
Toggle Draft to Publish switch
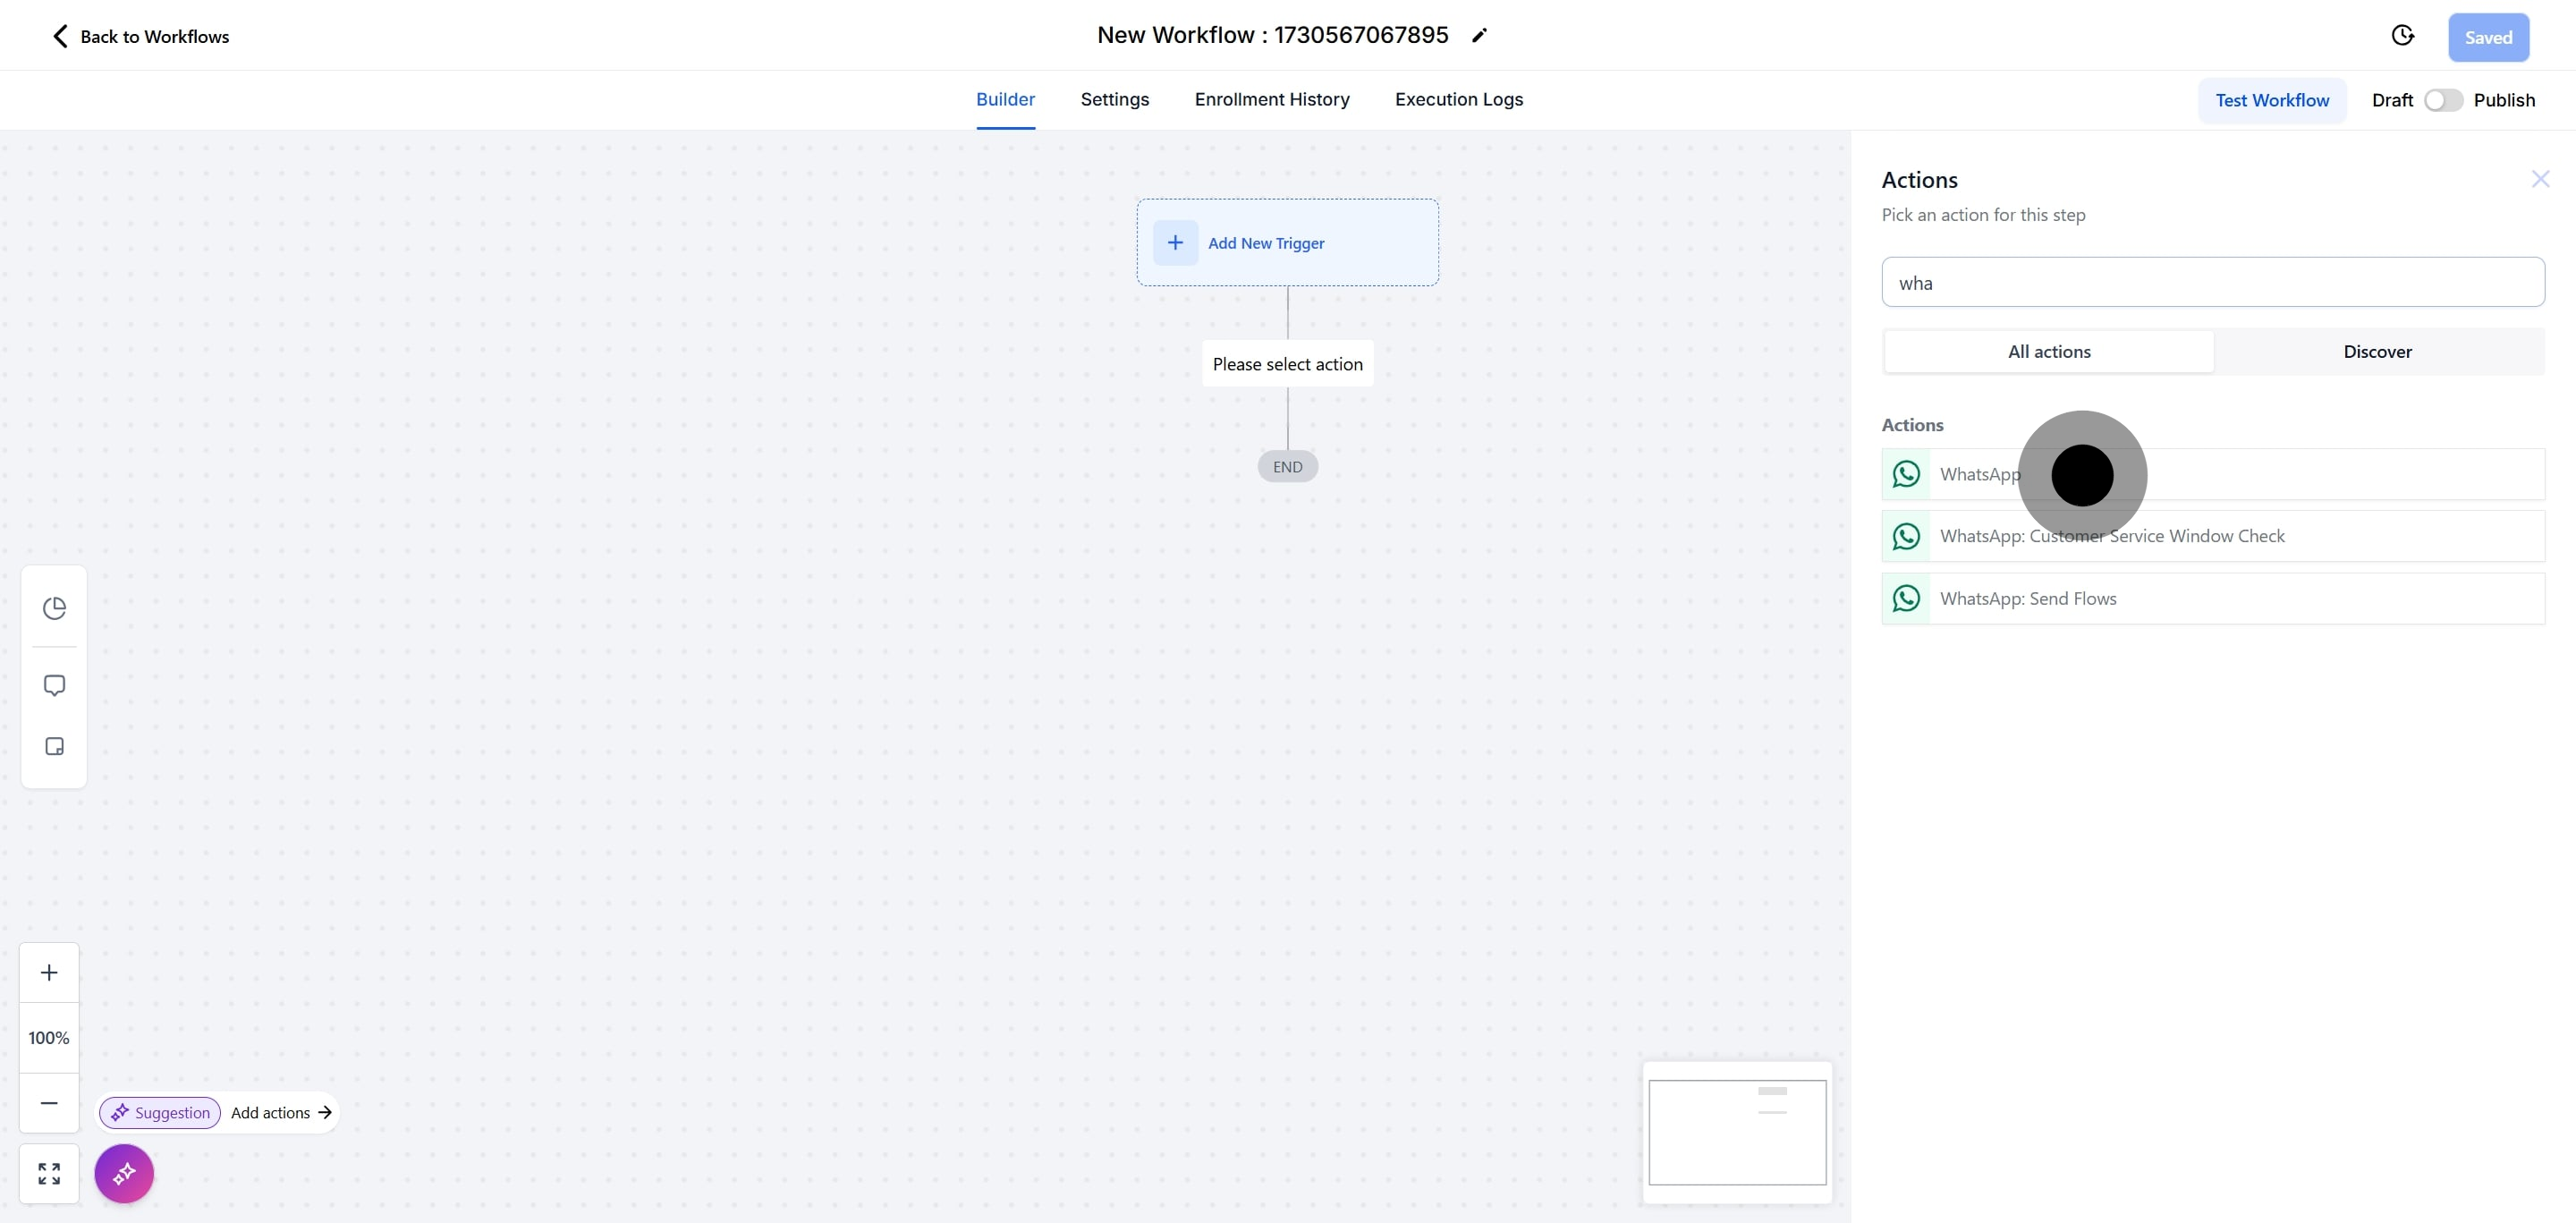(x=2442, y=100)
